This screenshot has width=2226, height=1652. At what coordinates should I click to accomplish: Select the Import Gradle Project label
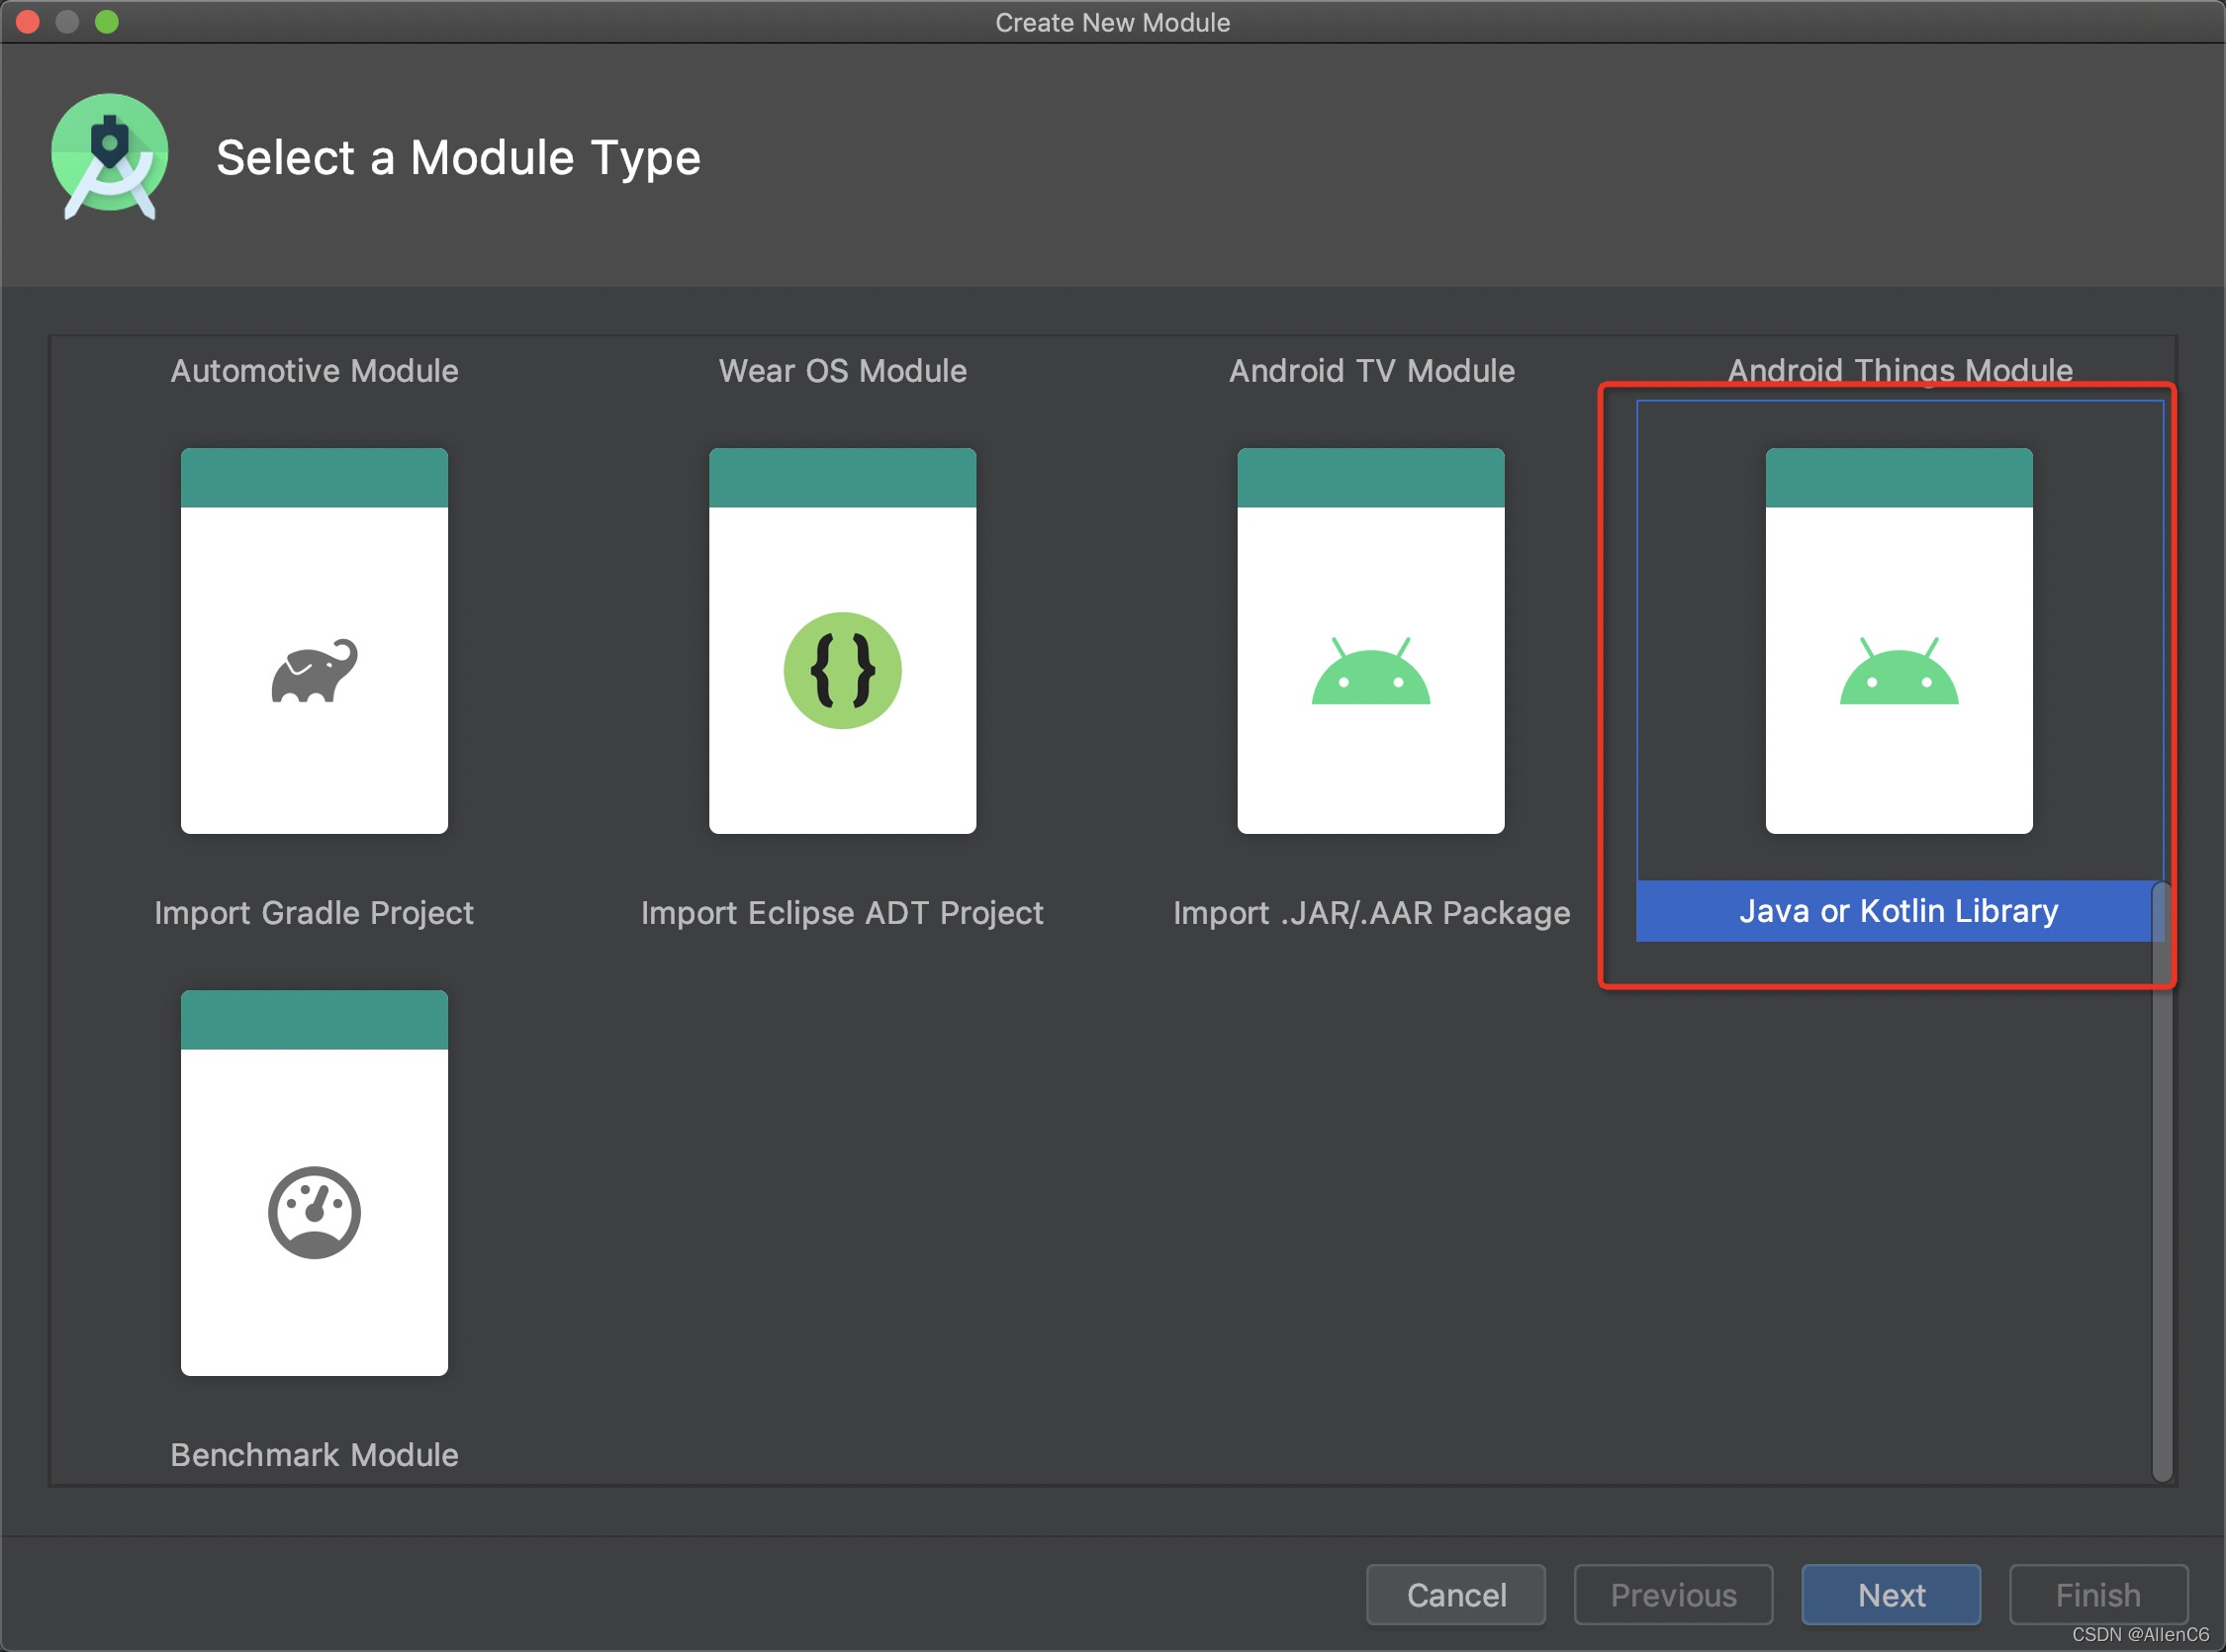pos(314,913)
